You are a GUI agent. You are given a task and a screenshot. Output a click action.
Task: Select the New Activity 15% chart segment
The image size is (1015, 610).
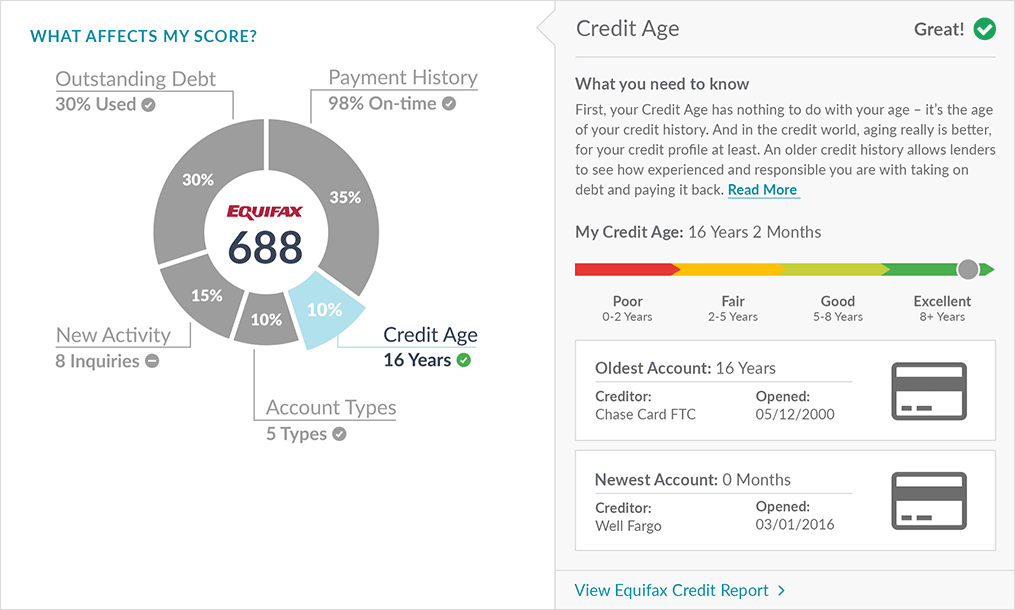(x=205, y=296)
